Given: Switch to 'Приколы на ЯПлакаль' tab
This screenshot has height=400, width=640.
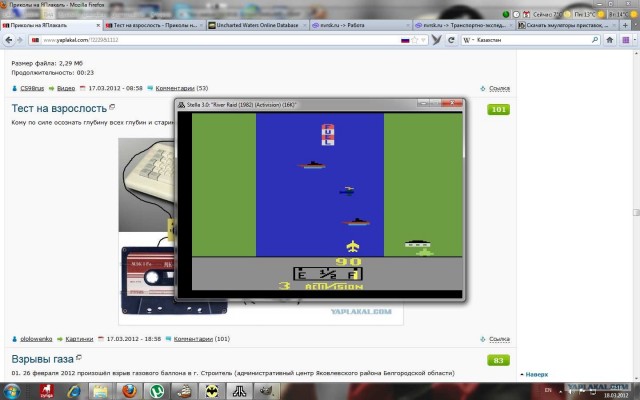Looking at the screenshot, I should tap(51, 25).
